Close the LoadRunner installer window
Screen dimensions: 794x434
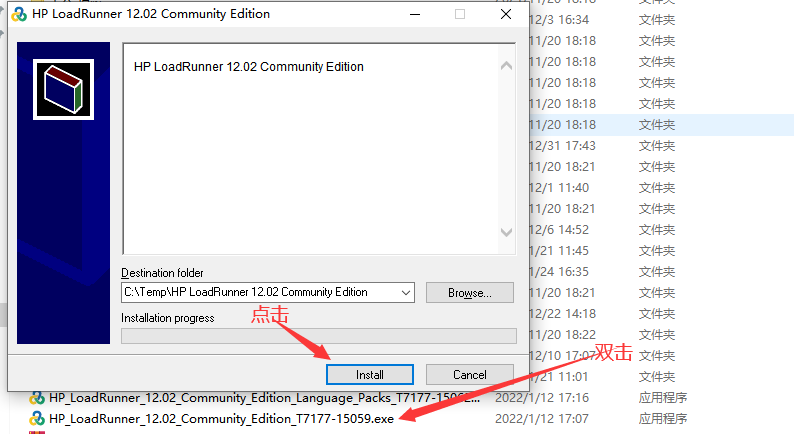(x=506, y=14)
